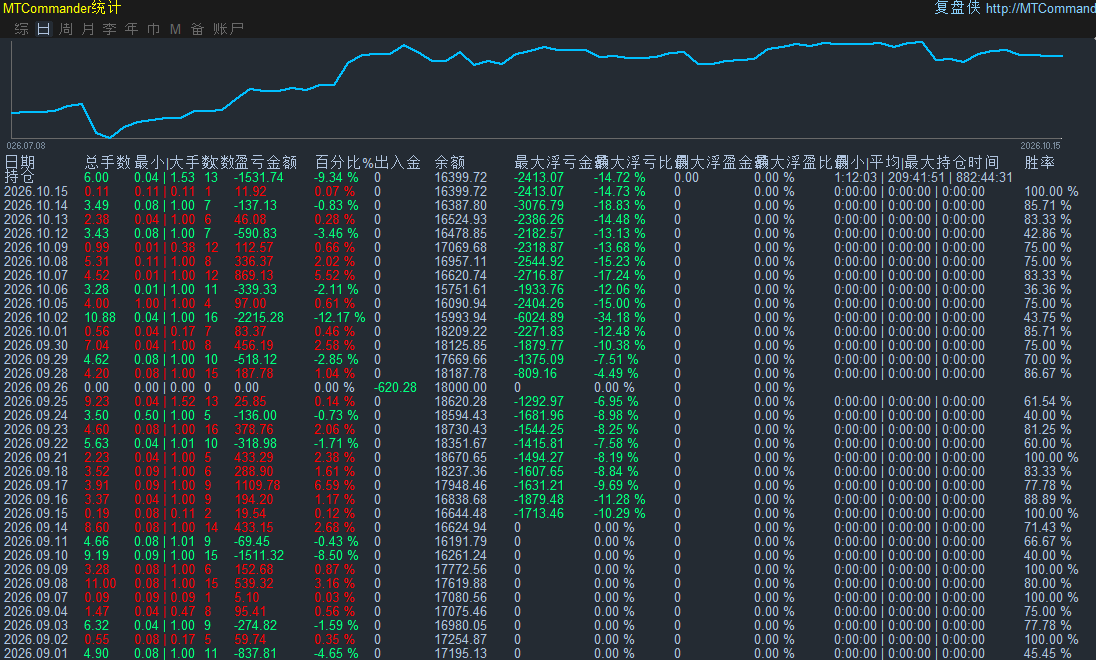Click the win rate 86.67 %

pos(1048,373)
